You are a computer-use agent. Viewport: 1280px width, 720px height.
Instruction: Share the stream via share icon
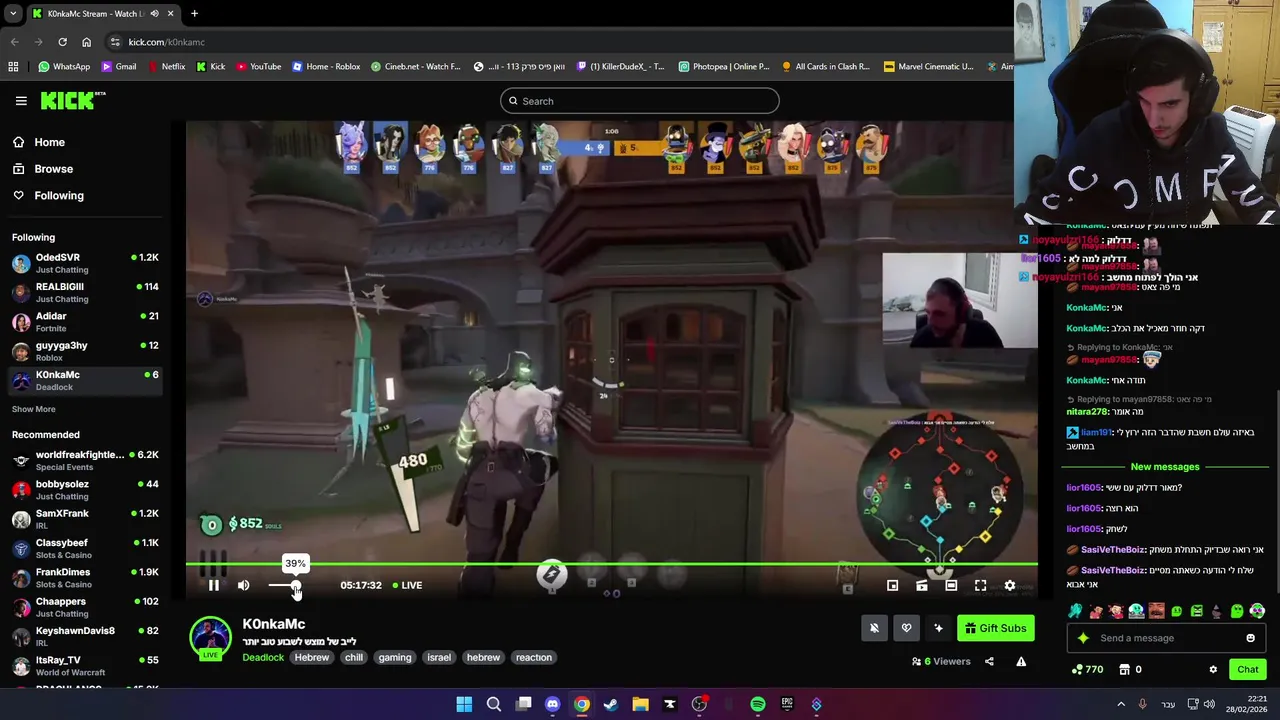pos(989,661)
